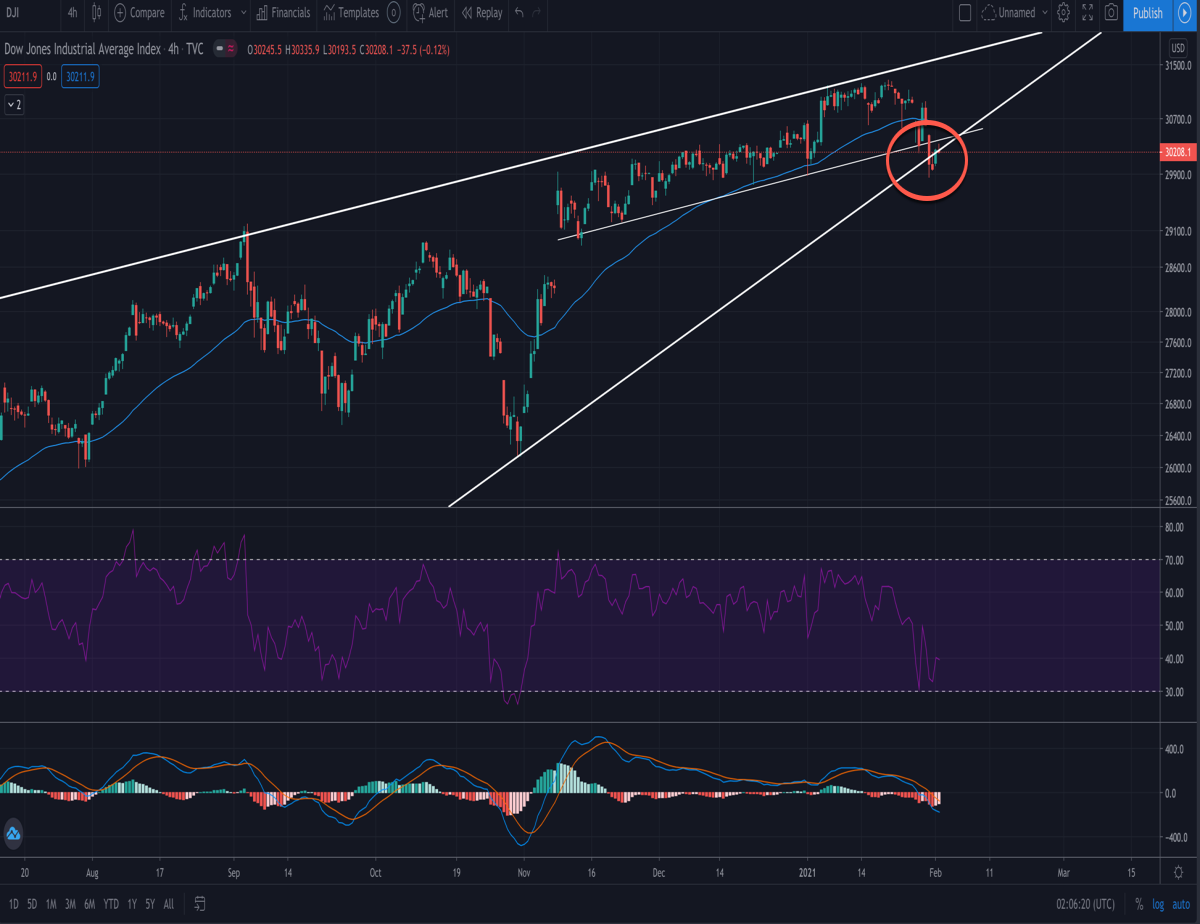Select the 3M date range
Image resolution: width=1200 pixels, height=924 pixels.
tap(70, 904)
